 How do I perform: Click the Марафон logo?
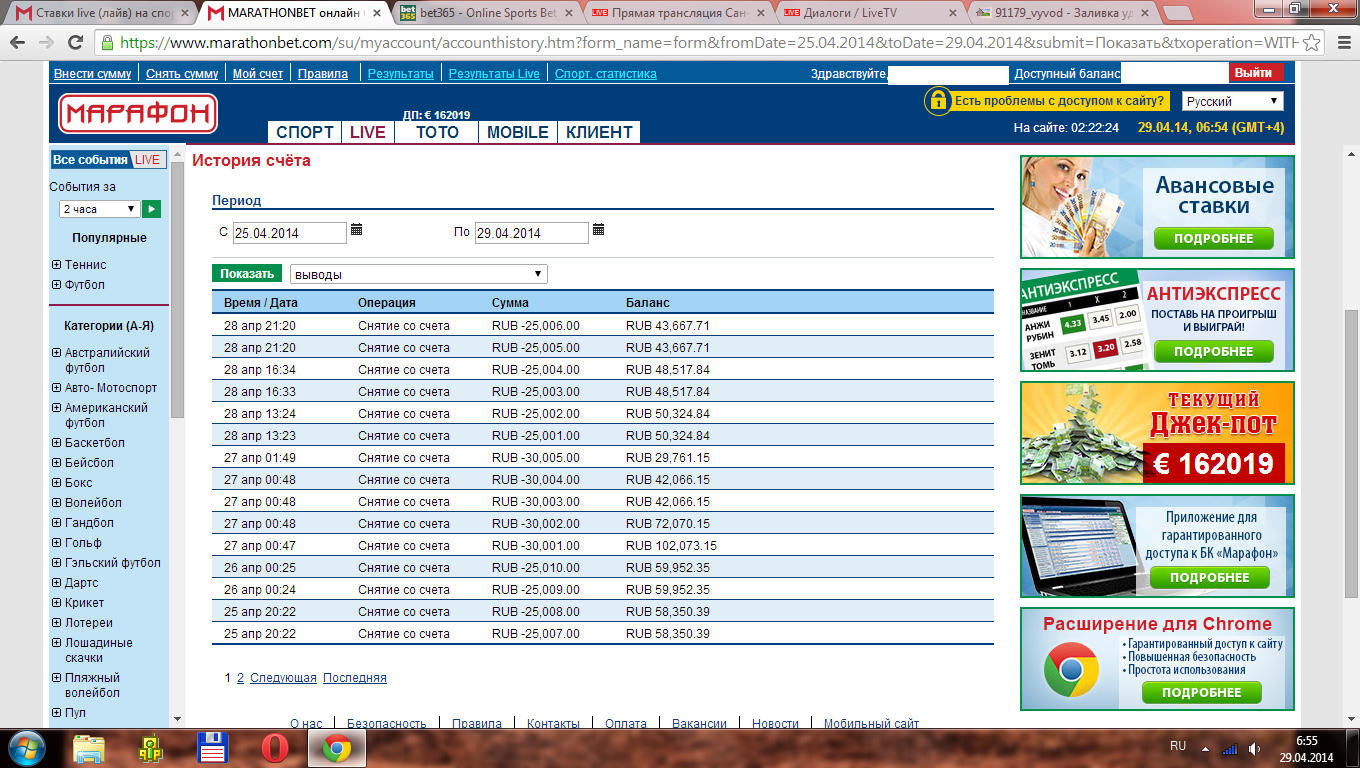[x=138, y=114]
